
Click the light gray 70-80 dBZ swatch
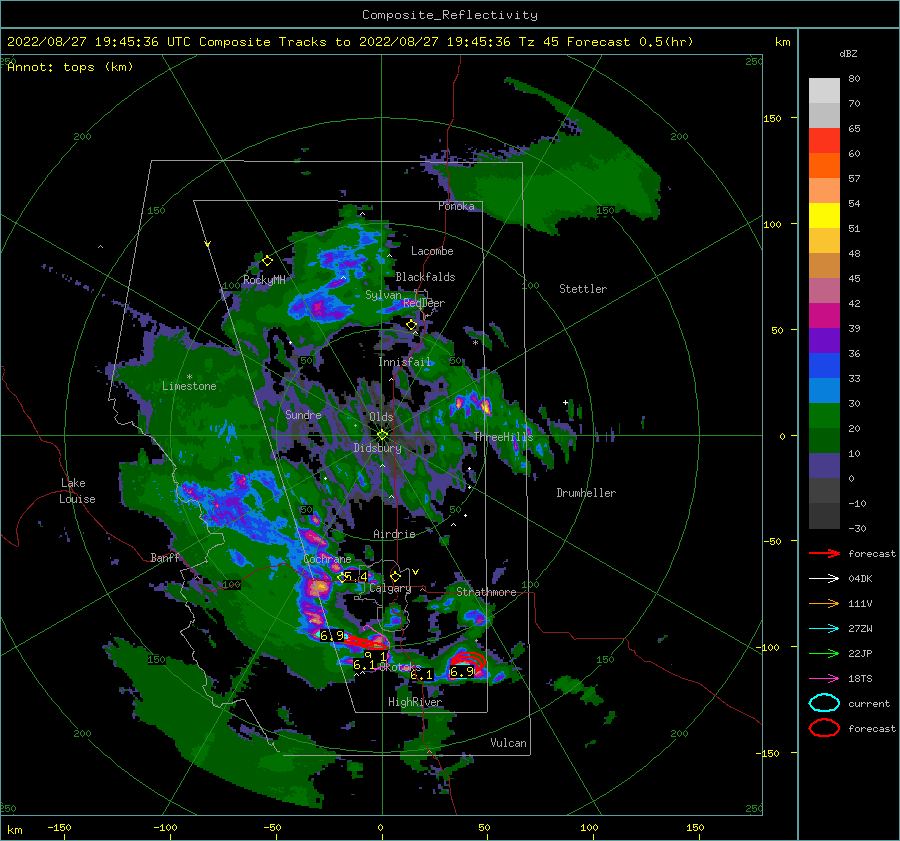pyautogui.click(x=824, y=91)
